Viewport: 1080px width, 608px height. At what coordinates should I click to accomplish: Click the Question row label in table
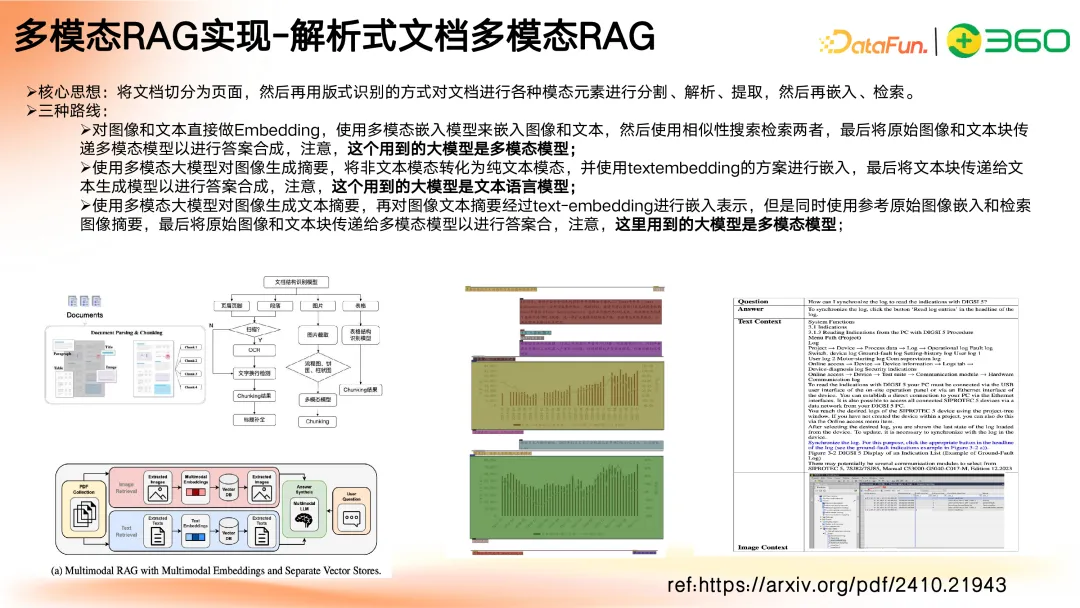(x=753, y=302)
